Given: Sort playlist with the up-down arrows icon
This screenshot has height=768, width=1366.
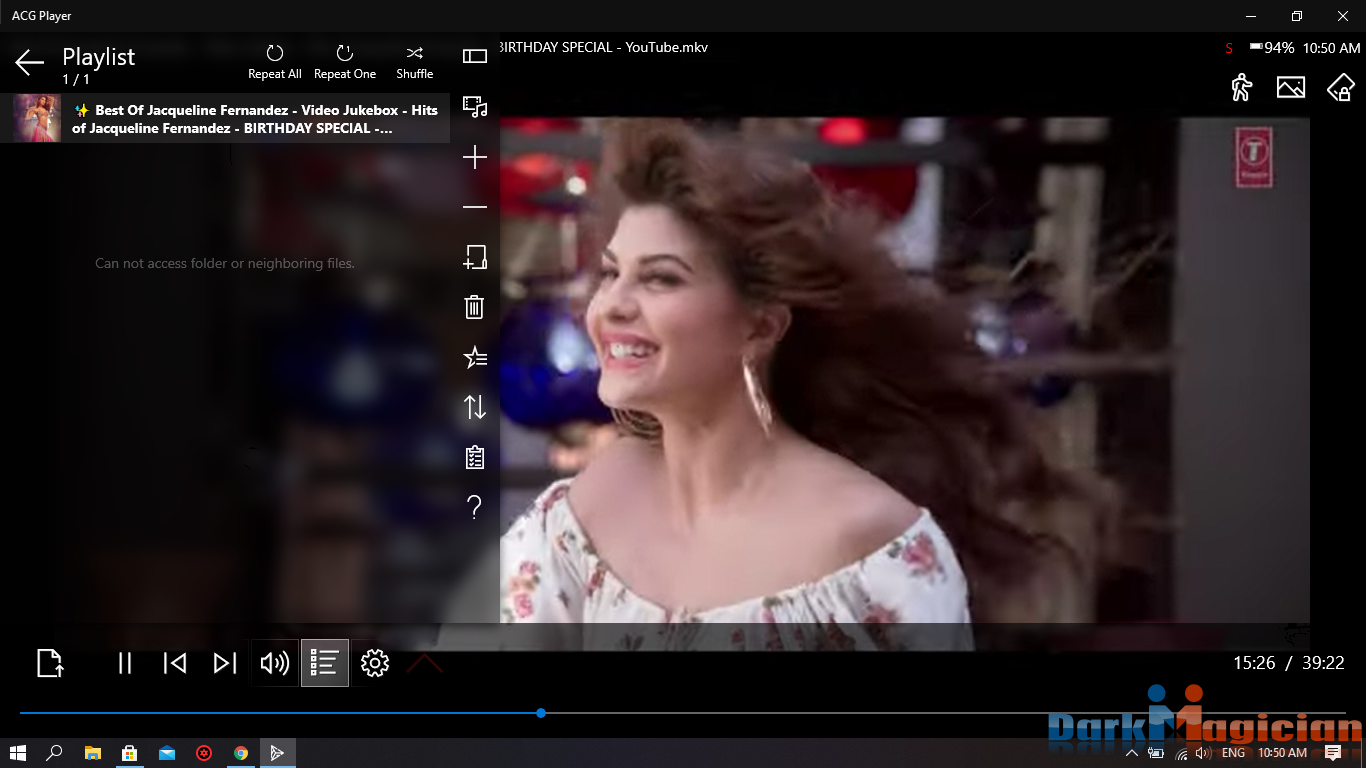Looking at the screenshot, I should (475, 407).
